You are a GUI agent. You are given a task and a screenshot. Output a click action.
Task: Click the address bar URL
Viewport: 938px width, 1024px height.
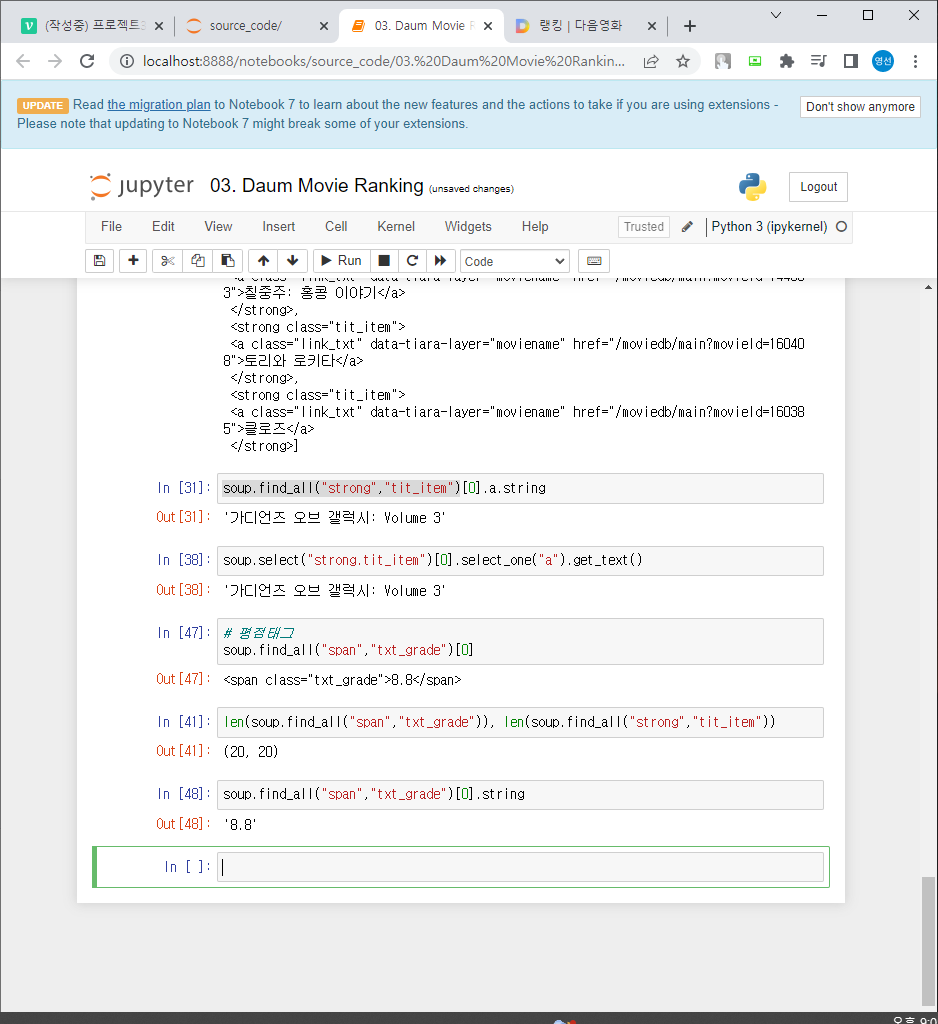click(383, 61)
